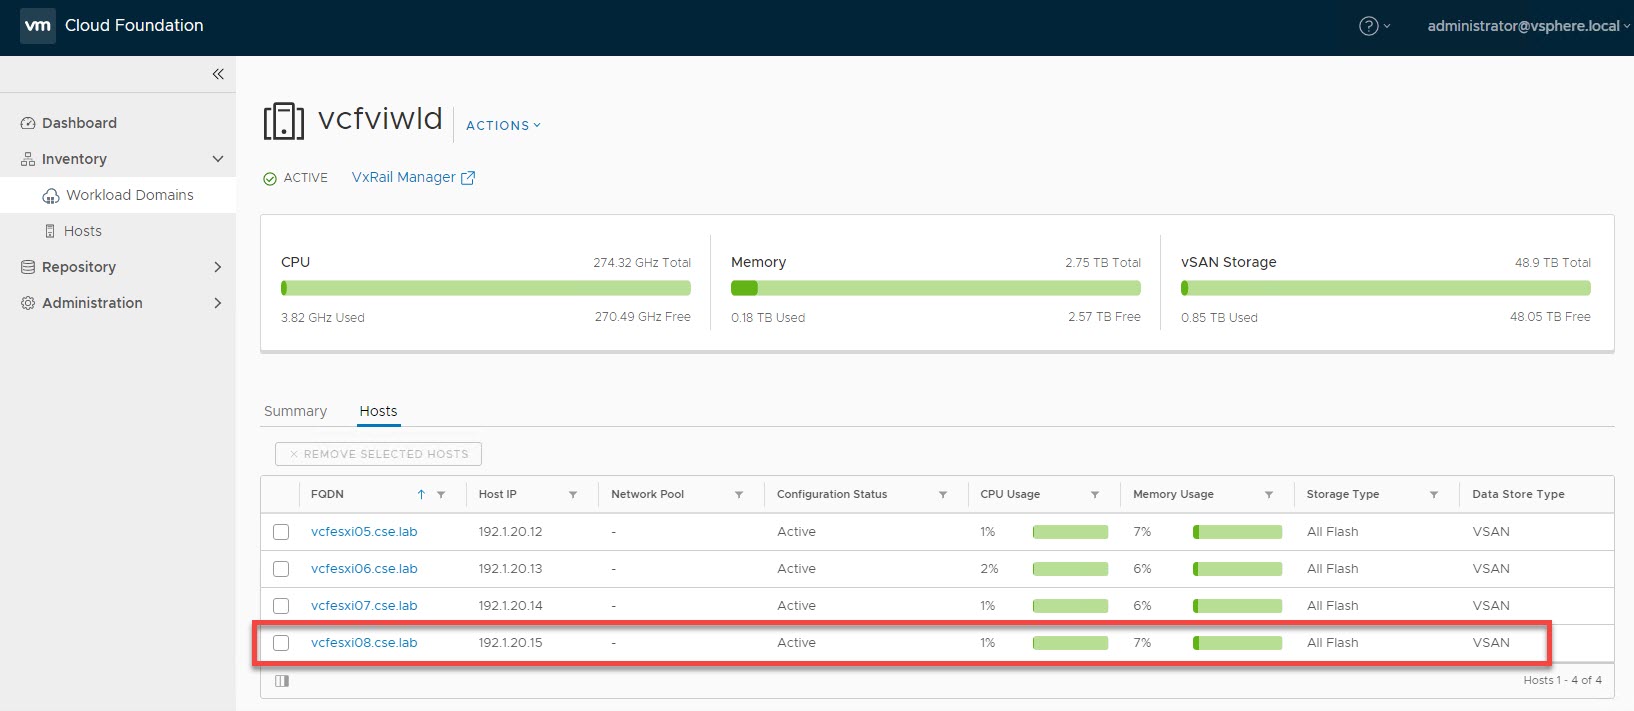
Task: Sort by FQDN using arrow icon
Action: point(421,495)
